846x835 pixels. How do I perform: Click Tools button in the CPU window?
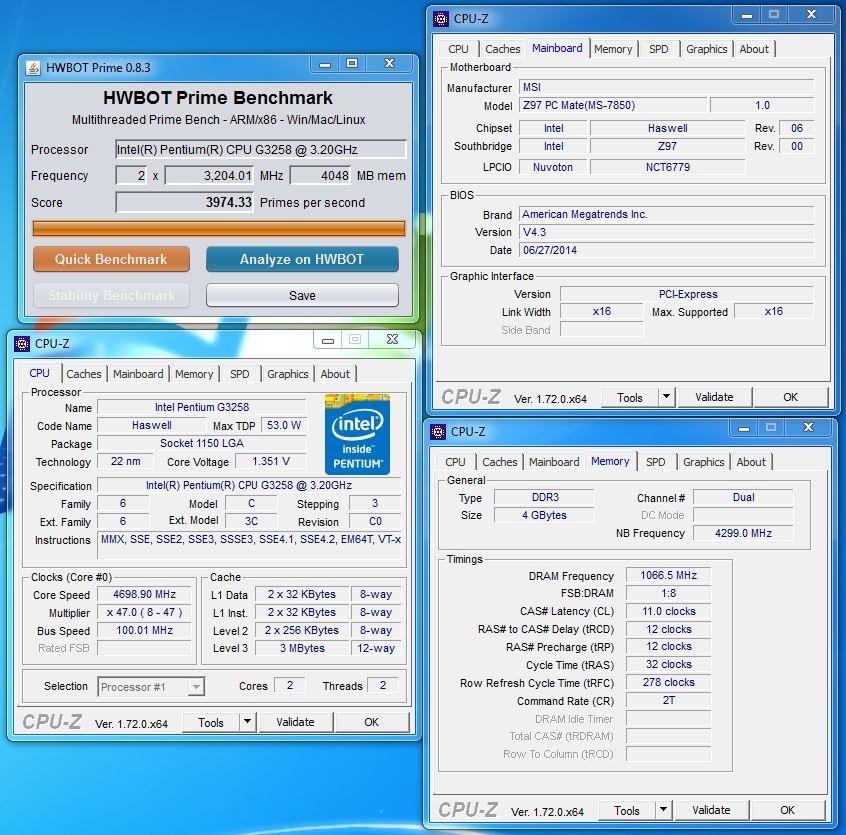pos(210,722)
